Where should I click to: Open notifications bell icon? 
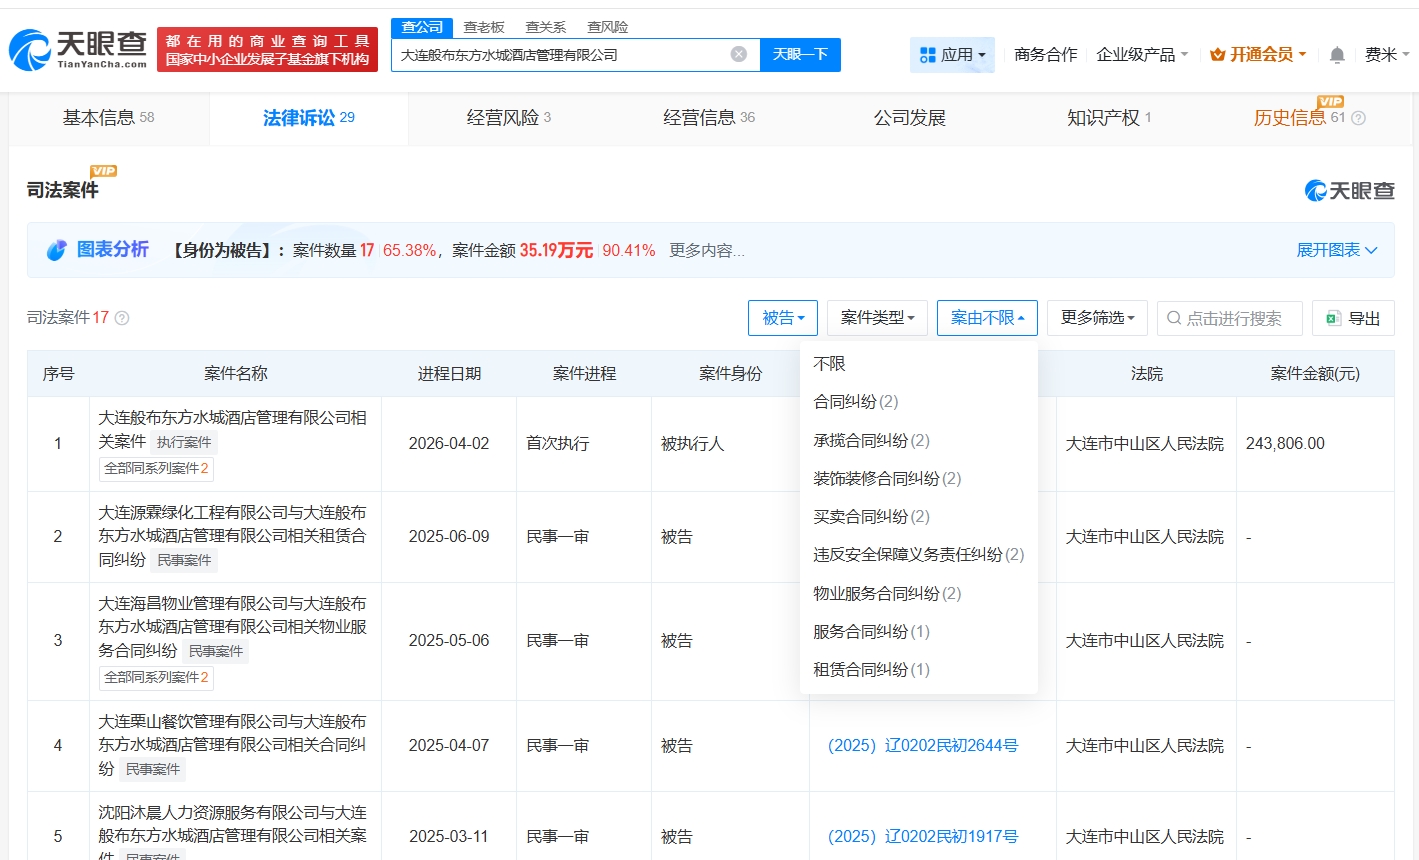pyautogui.click(x=1337, y=55)
